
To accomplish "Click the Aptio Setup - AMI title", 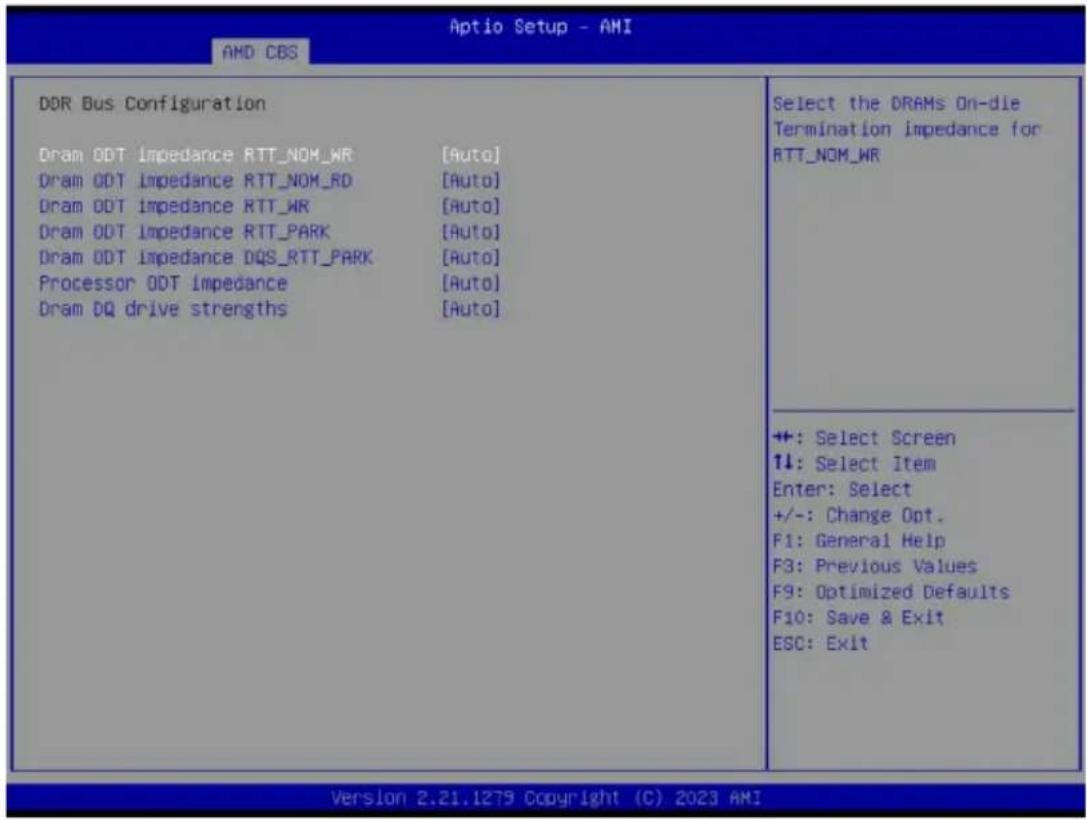I will tap(541, 26).
